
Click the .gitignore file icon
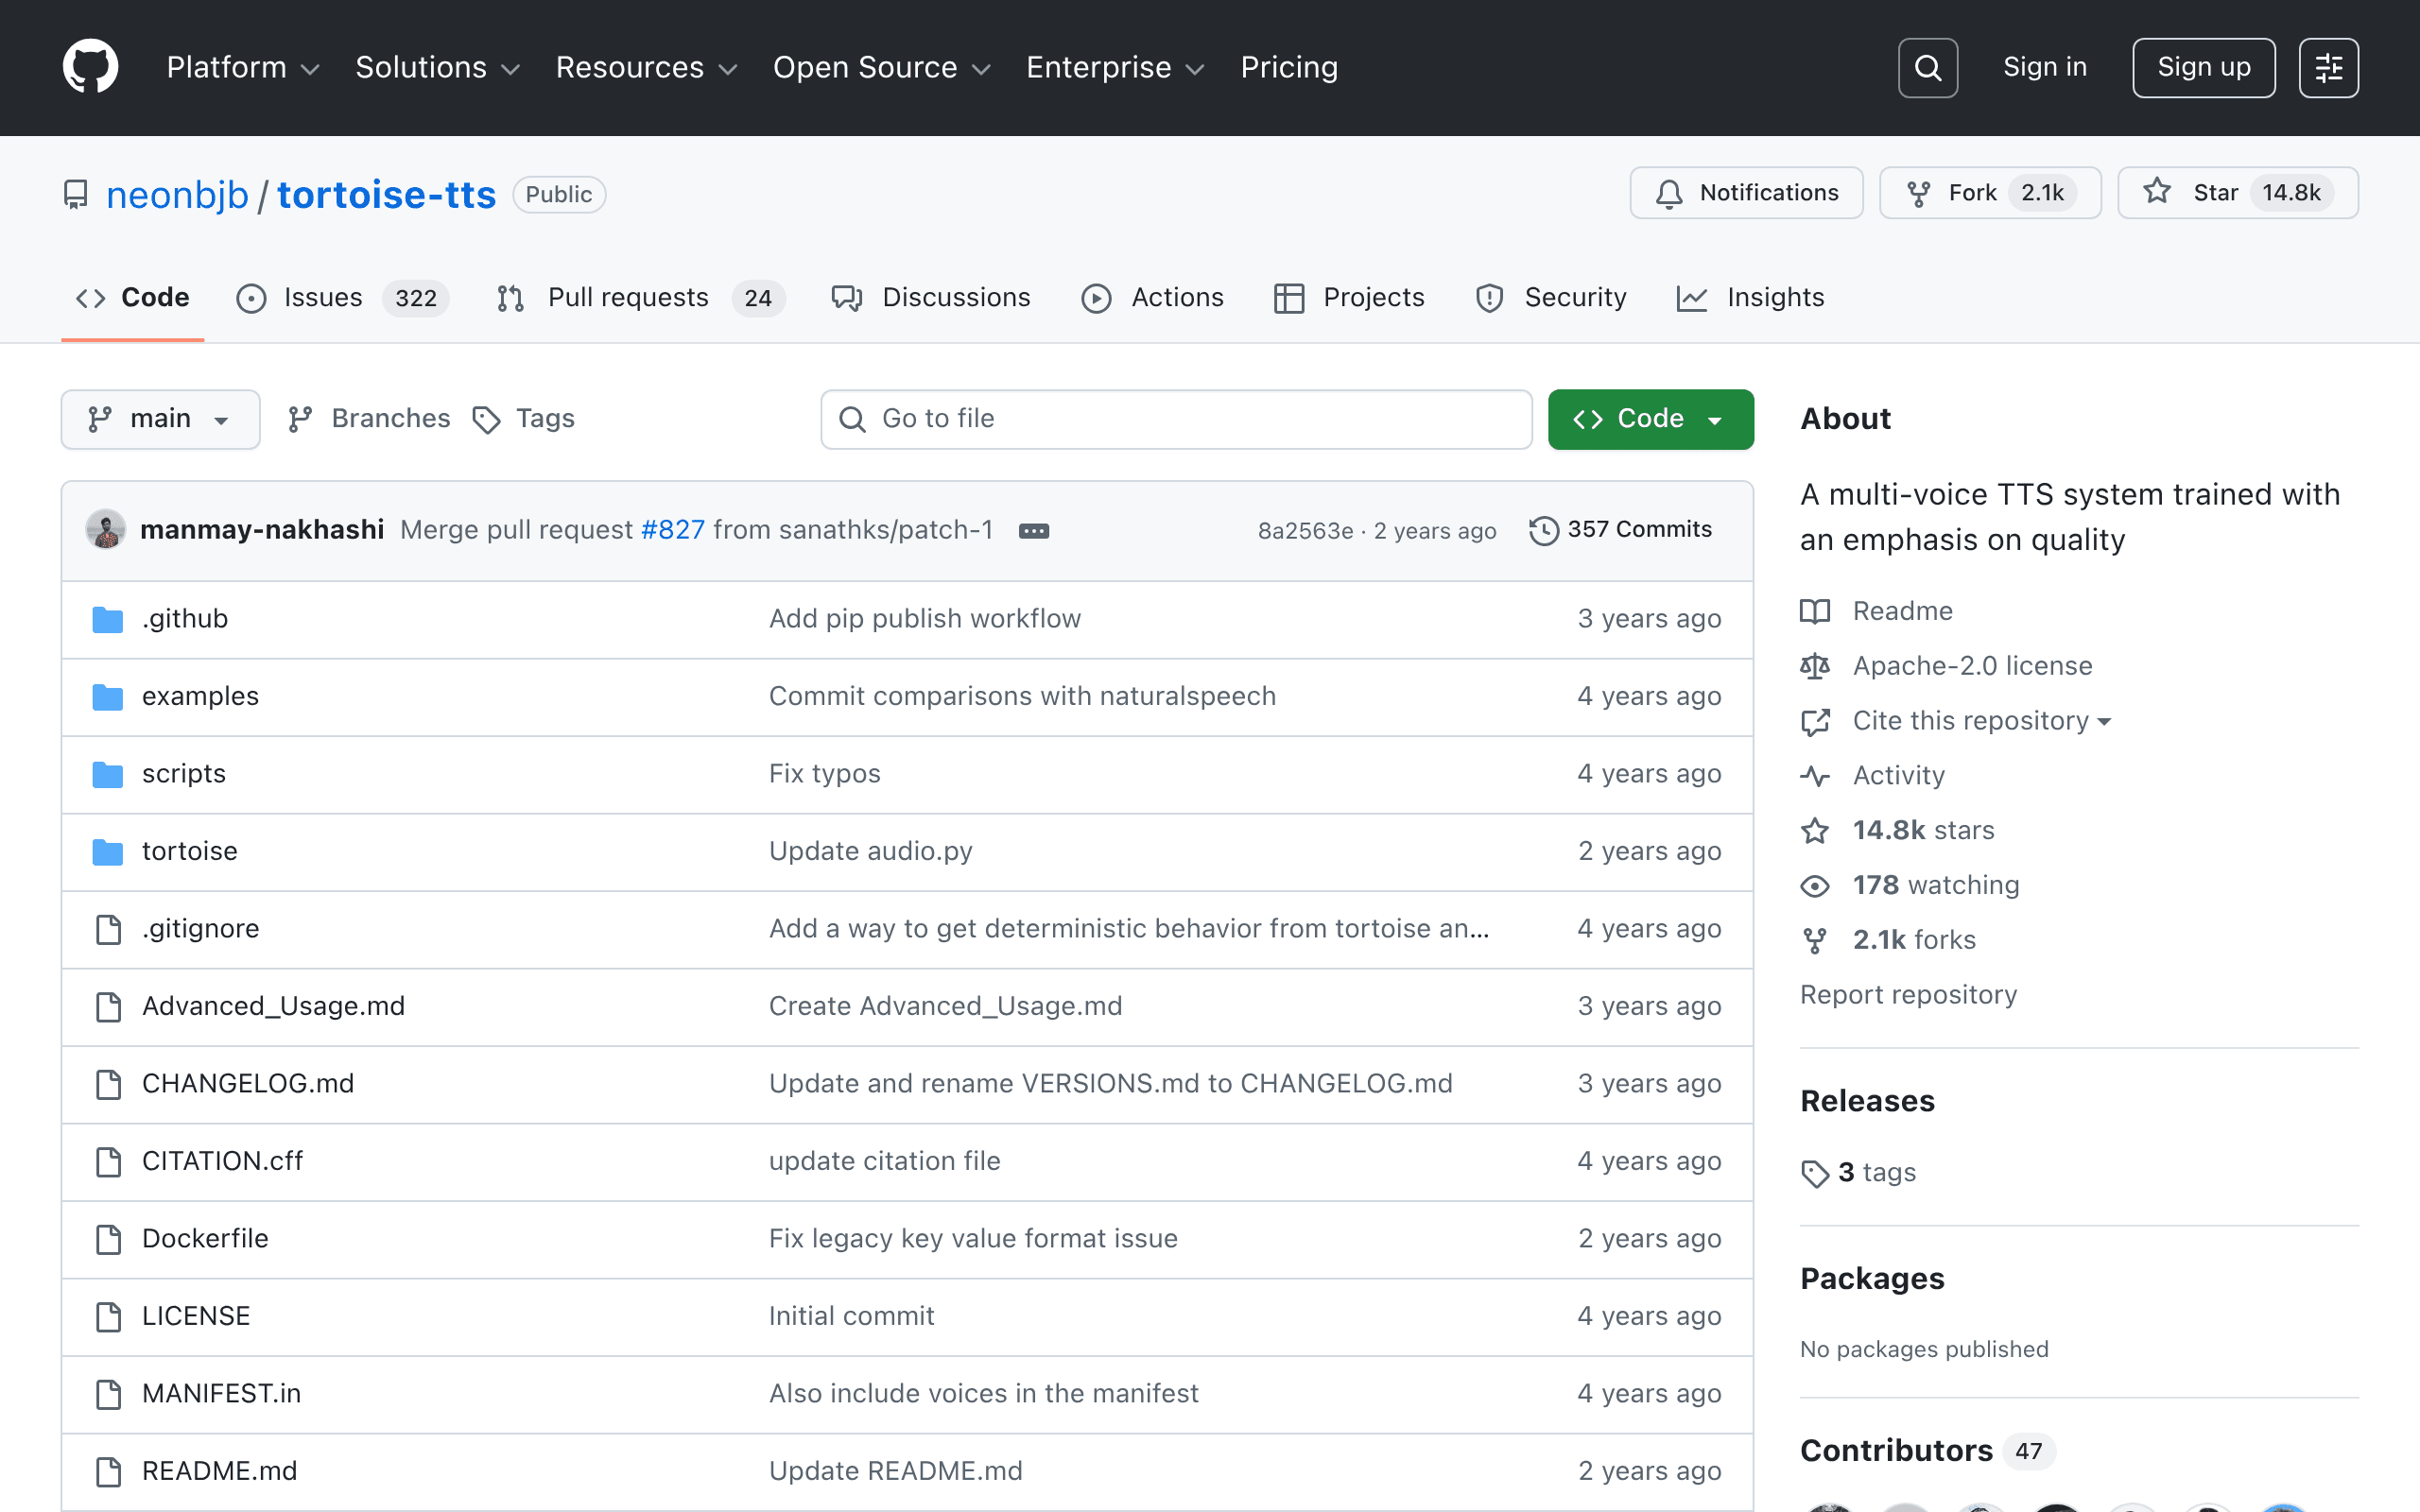(x=108, y=929)
